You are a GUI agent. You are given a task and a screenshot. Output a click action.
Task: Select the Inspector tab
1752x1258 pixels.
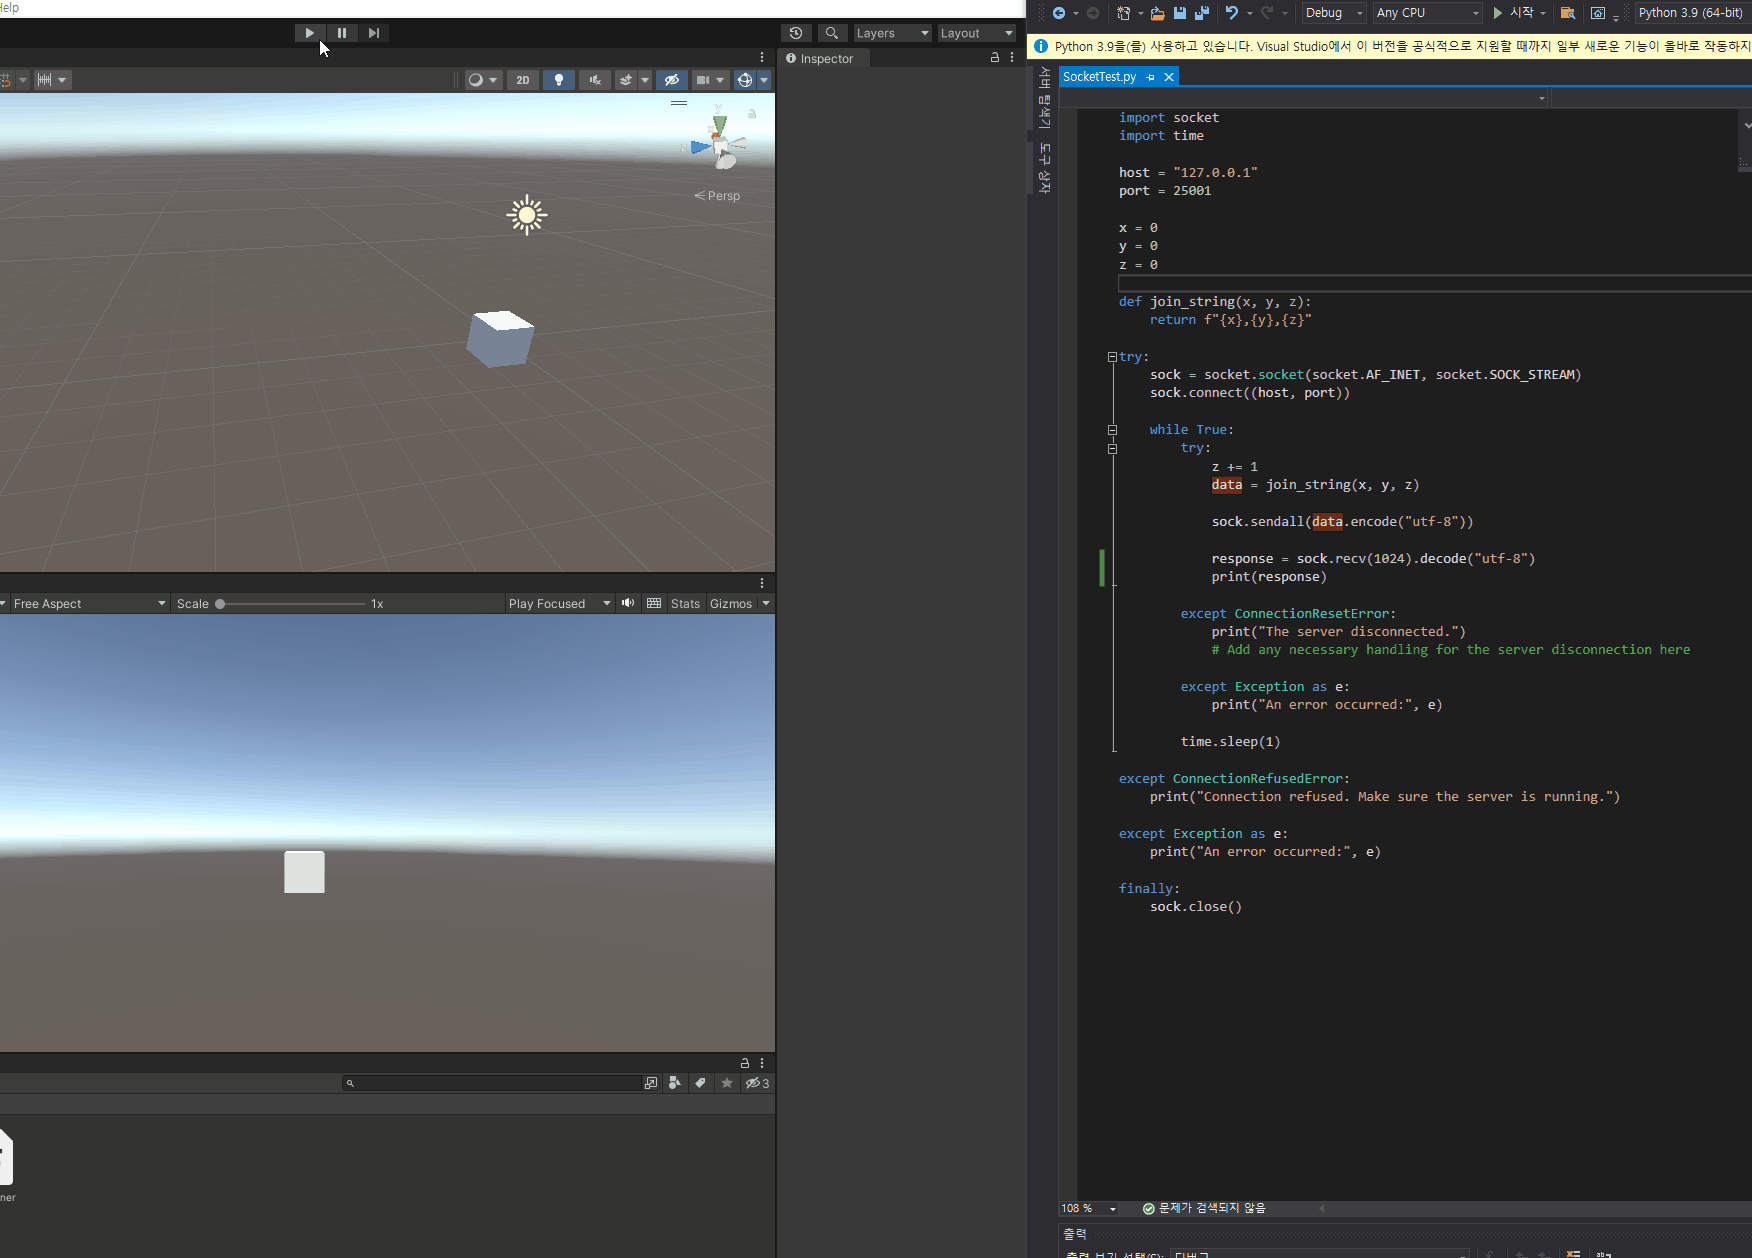(821, 59)
